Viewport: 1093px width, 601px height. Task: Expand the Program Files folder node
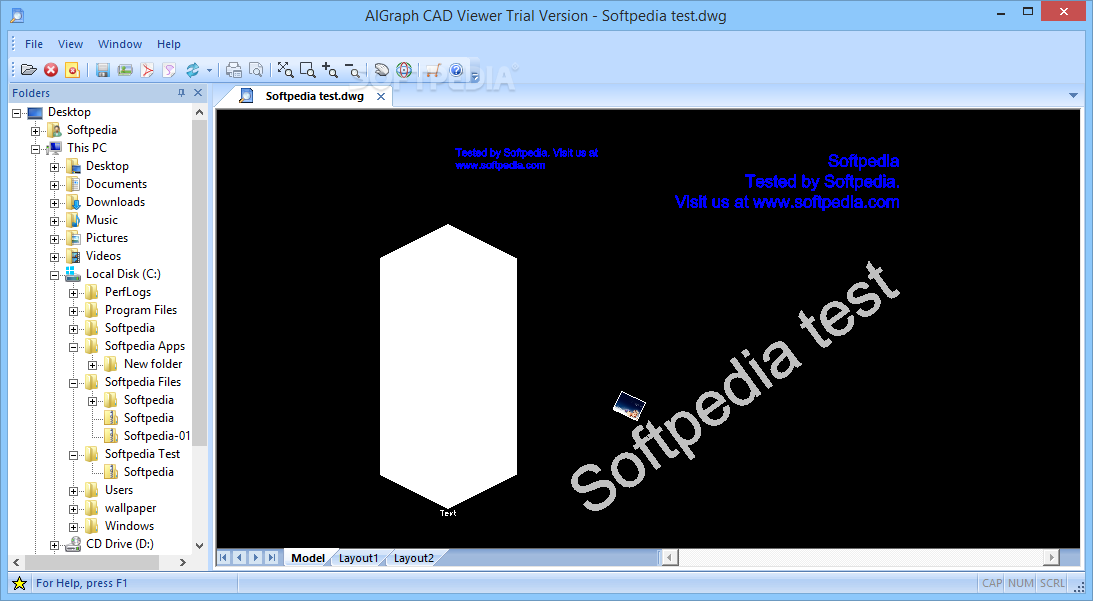point(73,312)
